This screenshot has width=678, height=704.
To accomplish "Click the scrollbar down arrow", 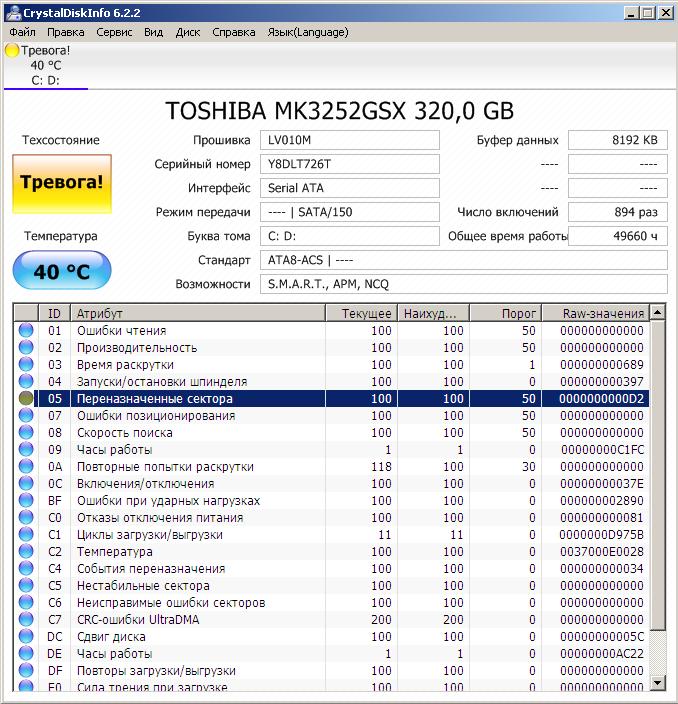I will click(657, 683).
